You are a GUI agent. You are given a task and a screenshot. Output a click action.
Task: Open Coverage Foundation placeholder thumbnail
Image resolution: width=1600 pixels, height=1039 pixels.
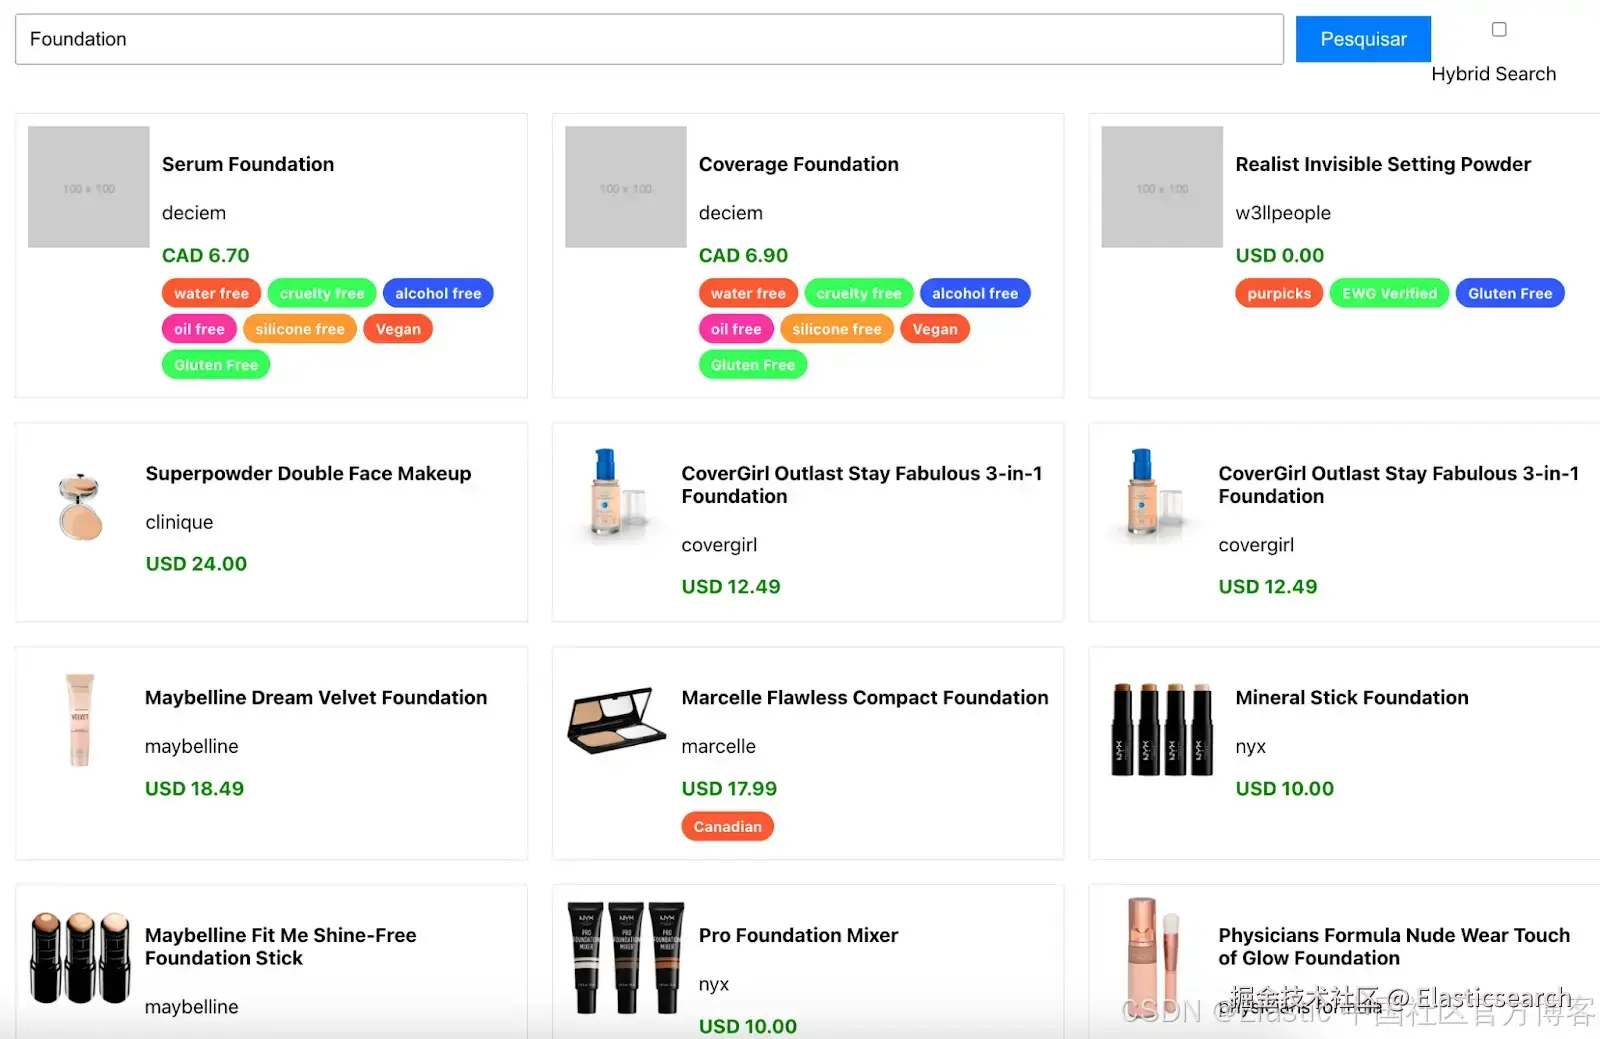coord(625,187)
